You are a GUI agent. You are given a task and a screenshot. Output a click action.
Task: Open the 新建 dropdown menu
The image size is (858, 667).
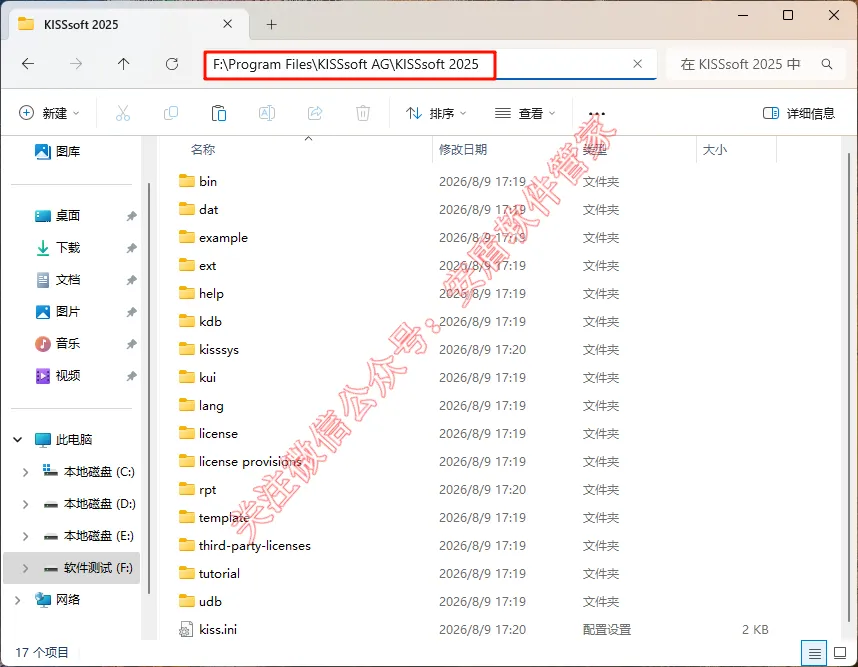point(49,113)
